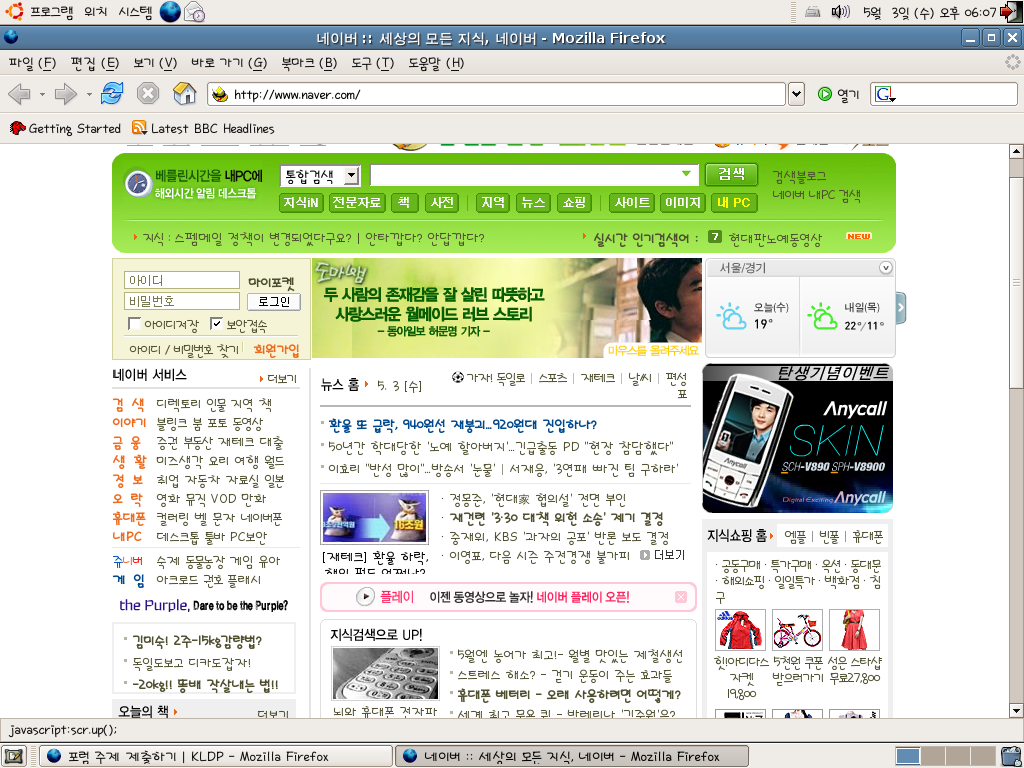Click tomorrow's green weather icon
Image resolution: width=1024 pixels, height=768 pixels.
(822, 316)
